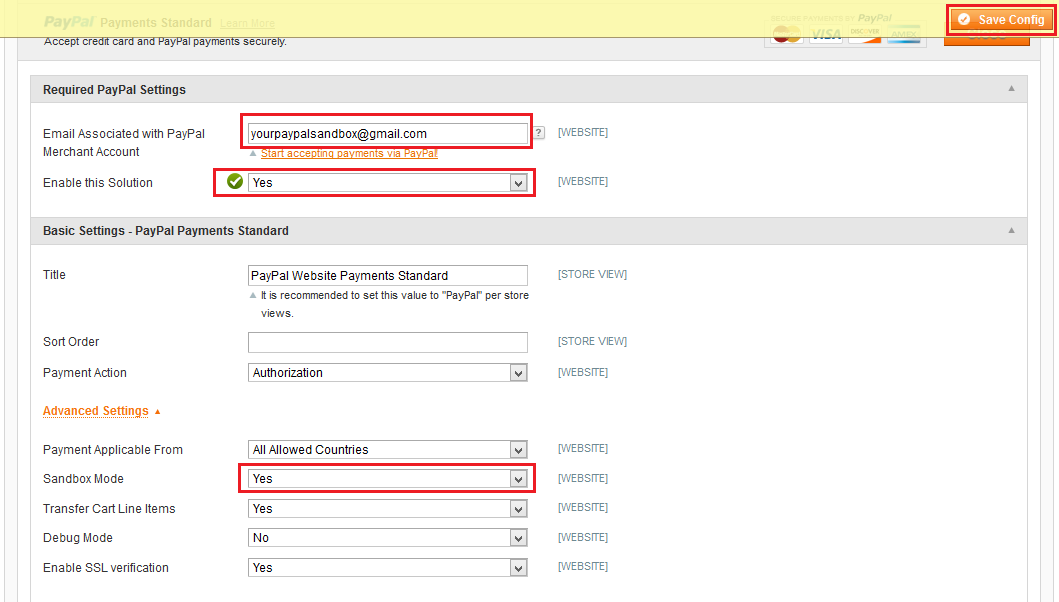1059x602 pixels.
Task: Click the Sort Order label
Action: click(x=71, y=342)
